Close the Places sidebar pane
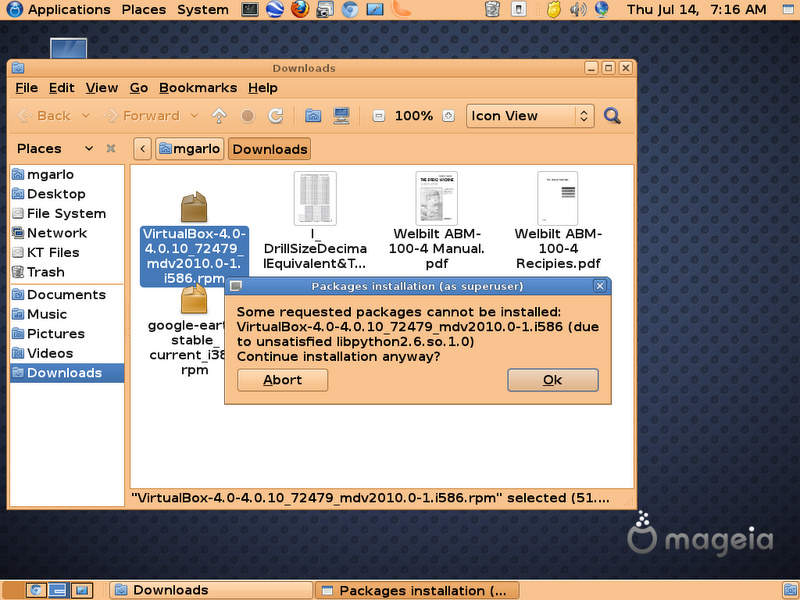The width and height of the screenshot is (800, 600). [111, 148]
